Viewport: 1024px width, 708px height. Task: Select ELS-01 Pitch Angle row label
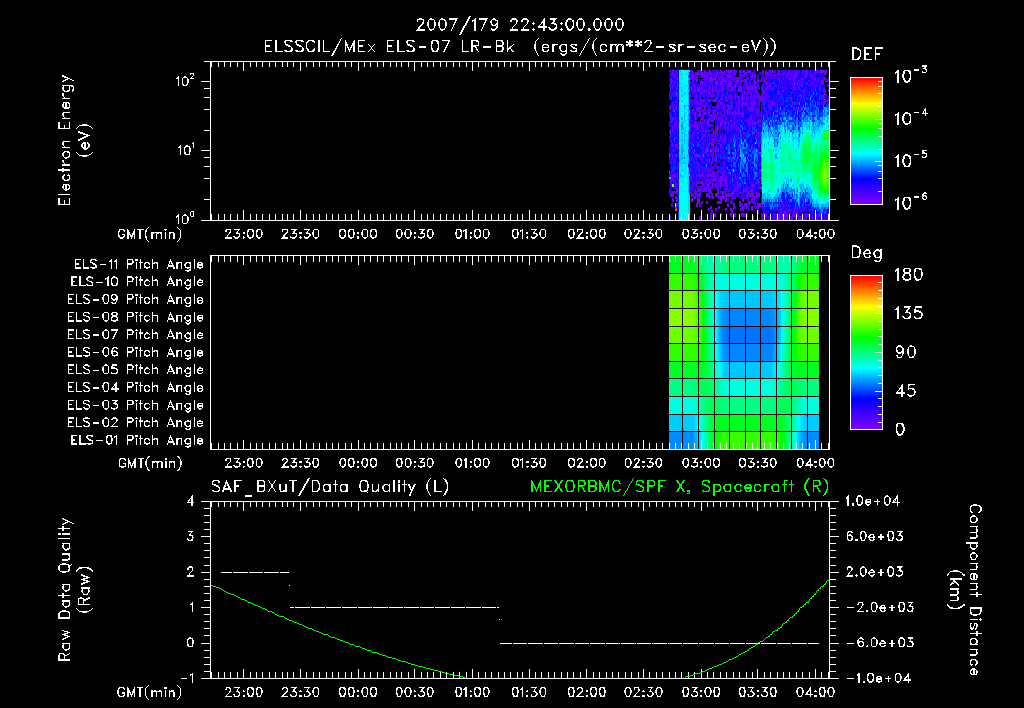(x=137, y=441)
